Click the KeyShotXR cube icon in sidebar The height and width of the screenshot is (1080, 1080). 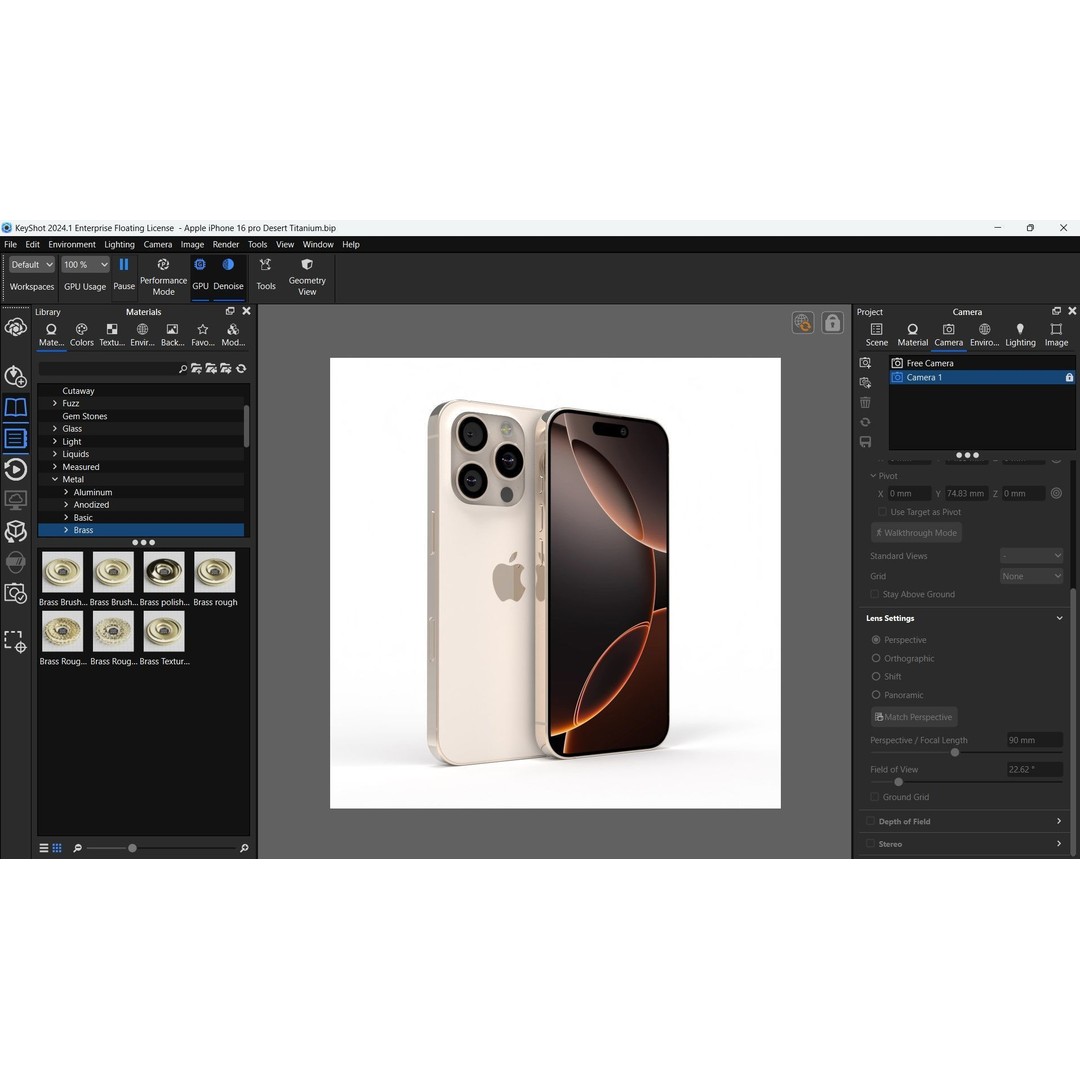coord(15,531)
